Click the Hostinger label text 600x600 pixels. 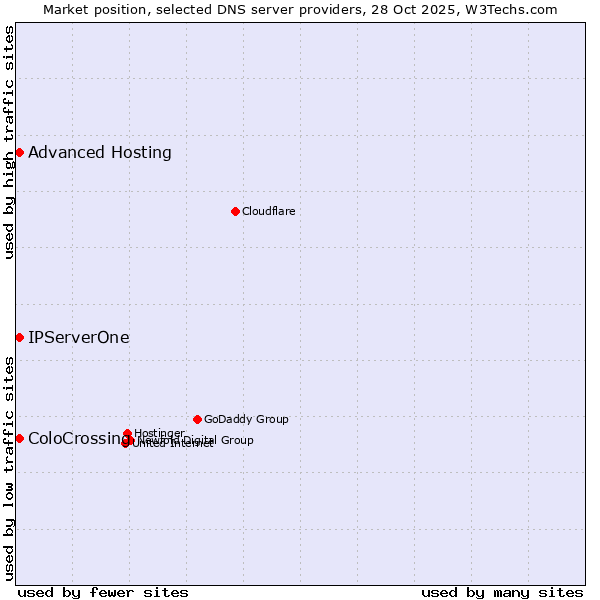(x=159, y=433)
